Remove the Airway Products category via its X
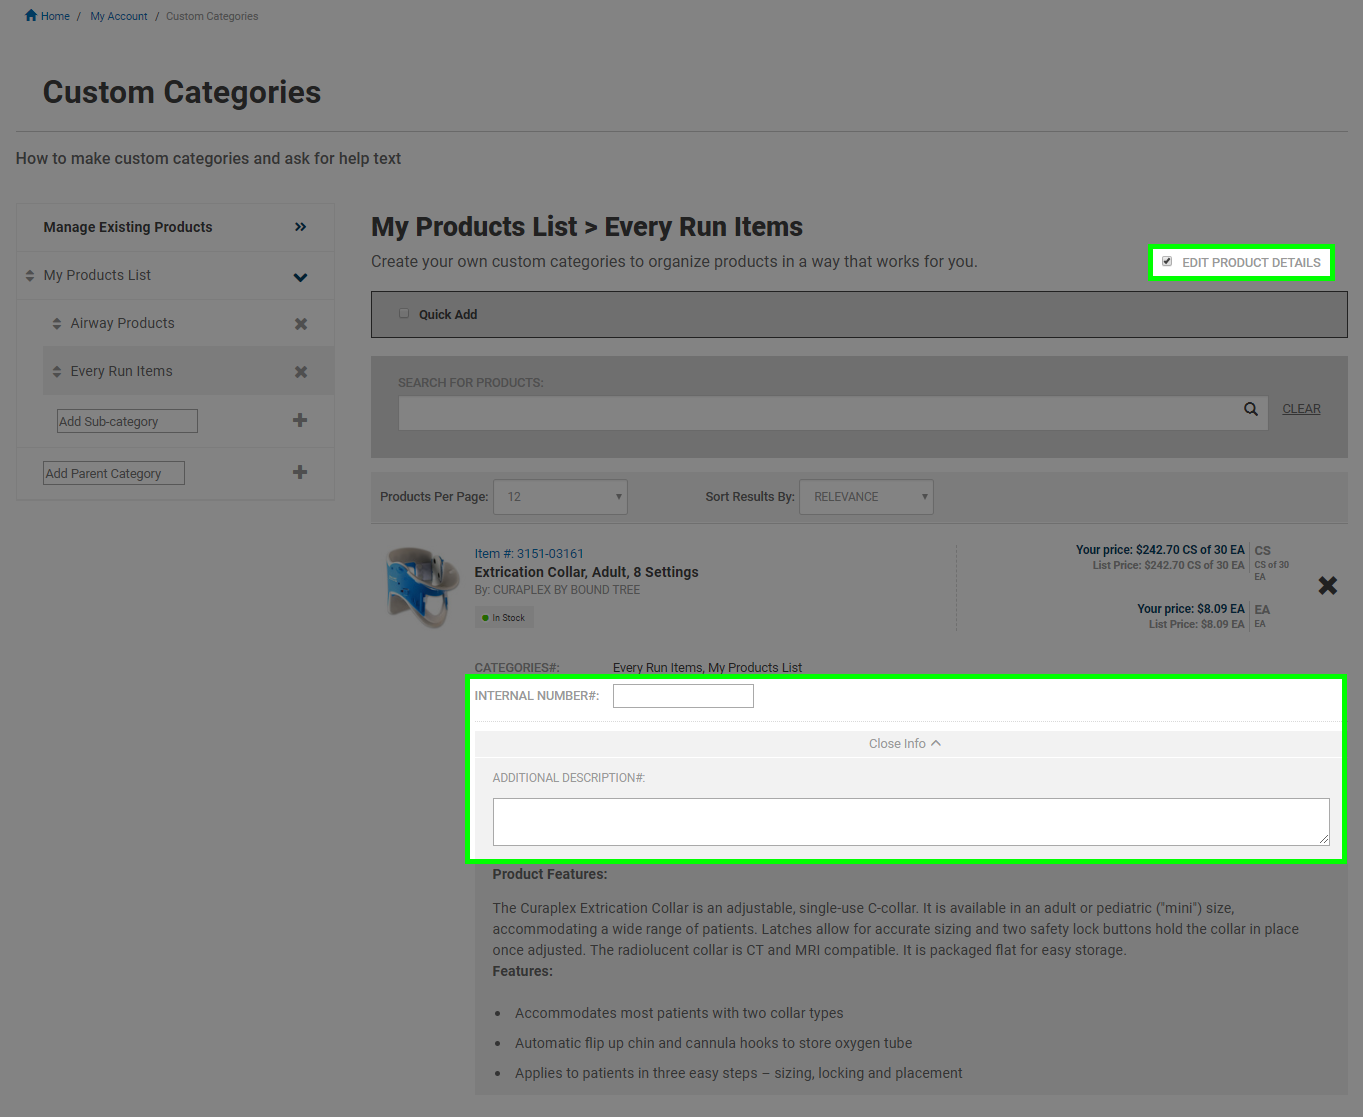 [300, 323]
